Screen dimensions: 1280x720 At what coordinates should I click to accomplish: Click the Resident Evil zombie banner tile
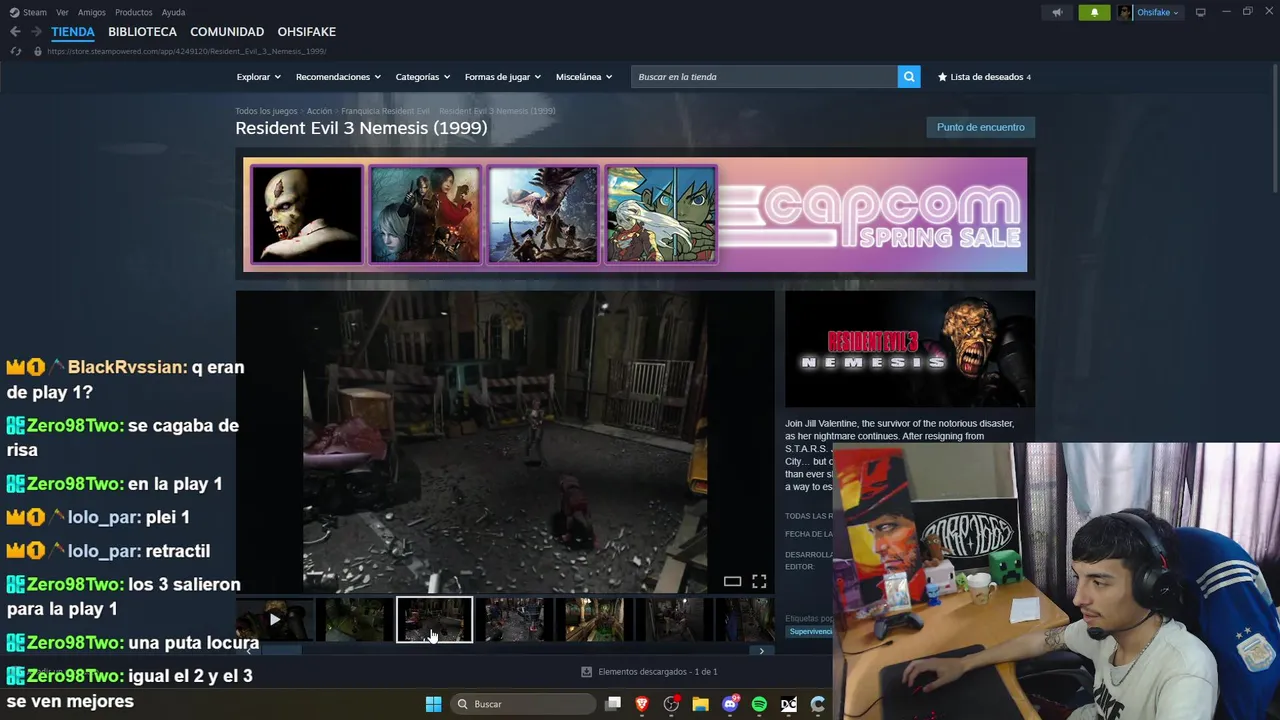point(306,214)
